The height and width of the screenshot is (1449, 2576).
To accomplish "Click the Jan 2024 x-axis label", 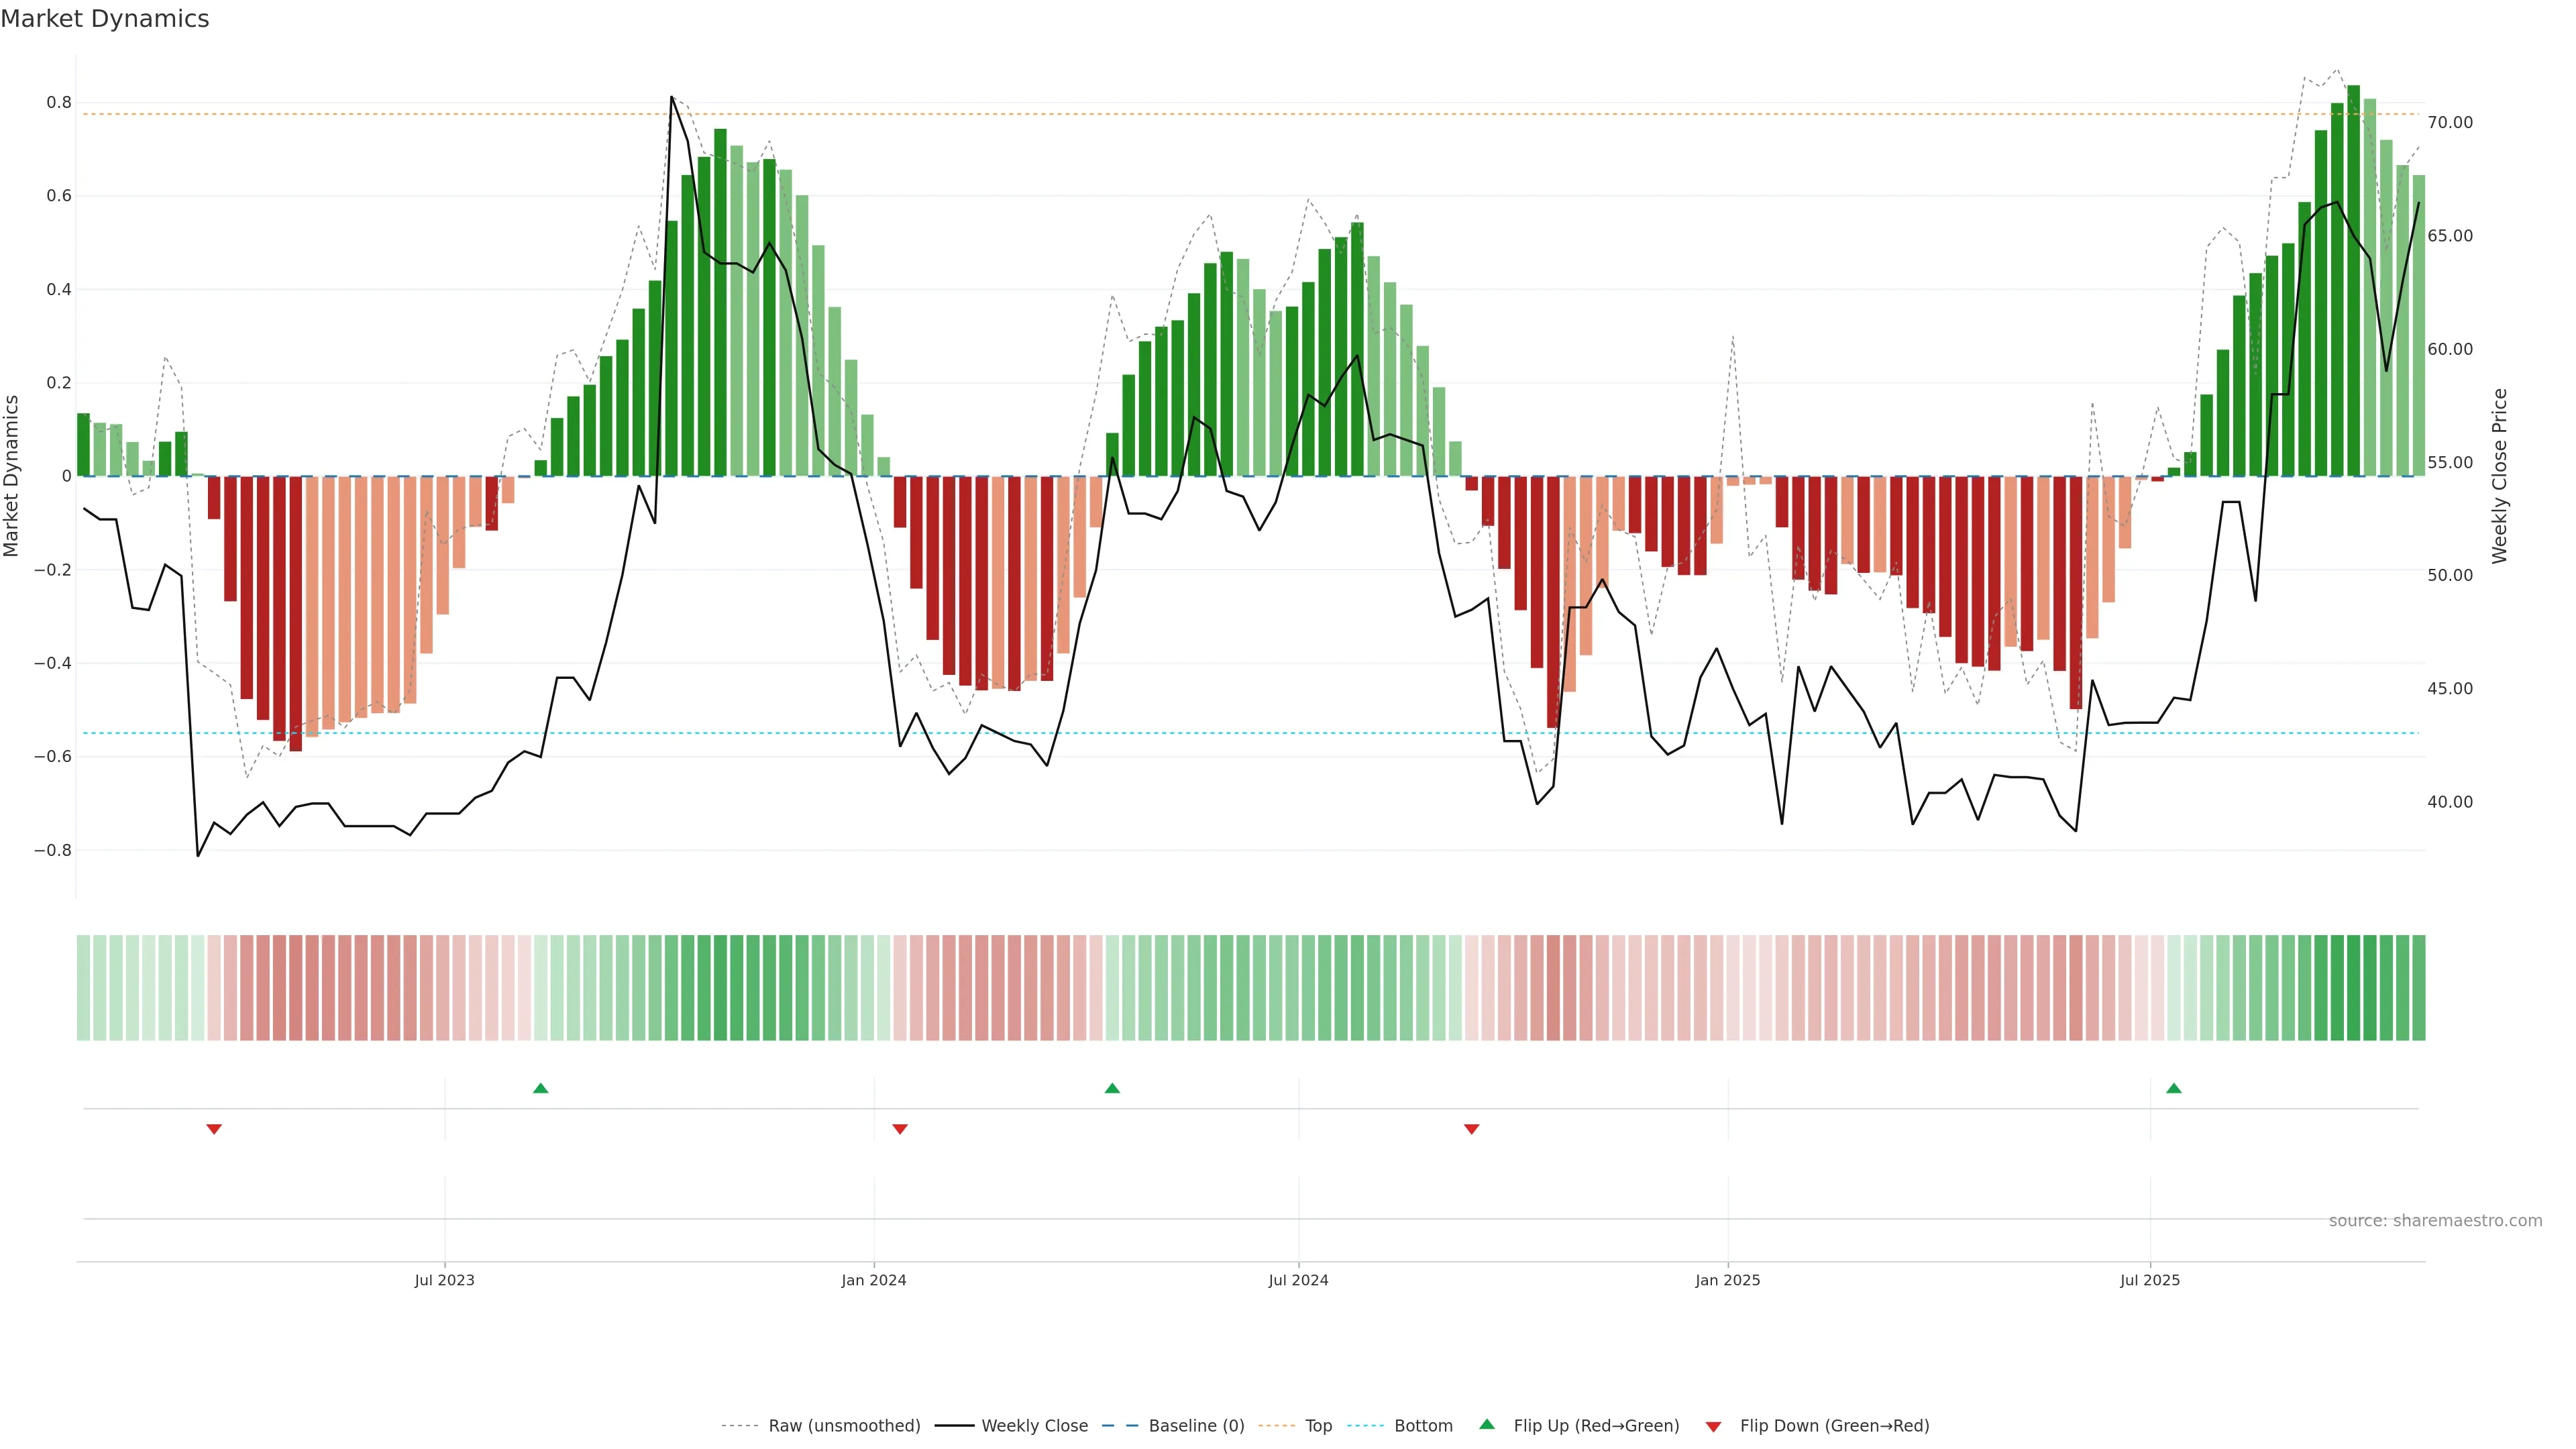I will [873, 1280].
